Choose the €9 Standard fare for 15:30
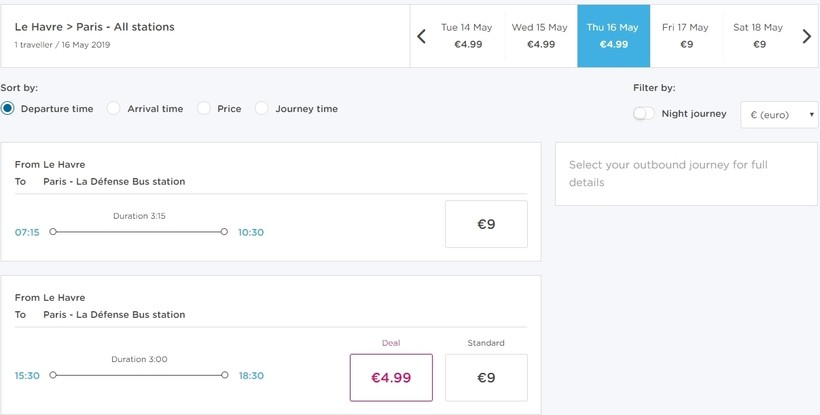The height and width of the screenshot is (415, 820). coord(486,377)
